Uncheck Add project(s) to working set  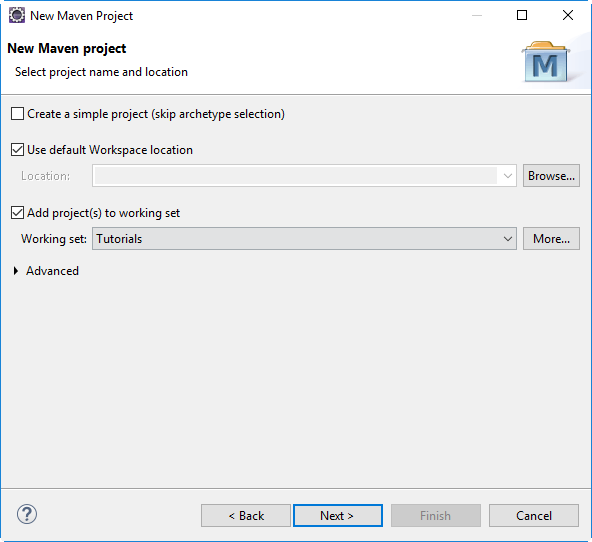click(x=17, y=213)
